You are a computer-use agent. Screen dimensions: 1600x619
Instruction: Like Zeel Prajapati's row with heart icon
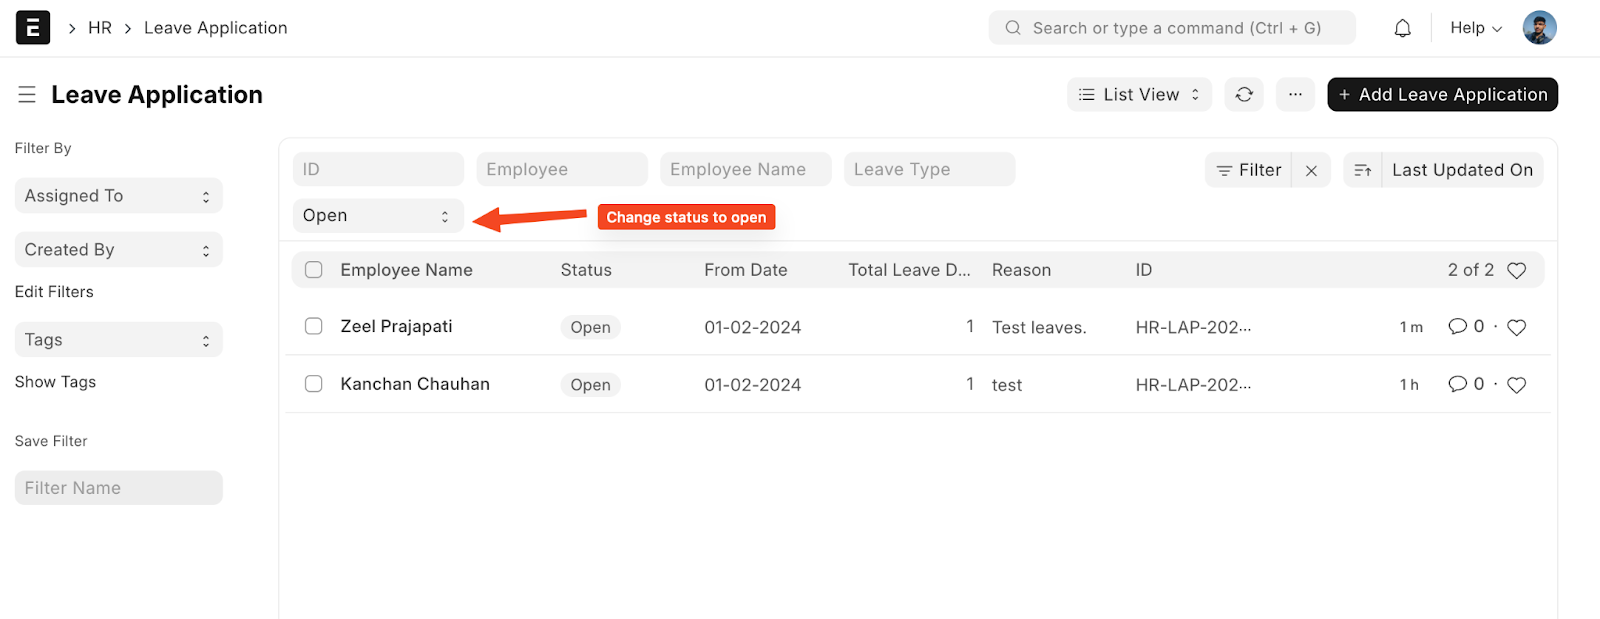[x=1516, y=328]
